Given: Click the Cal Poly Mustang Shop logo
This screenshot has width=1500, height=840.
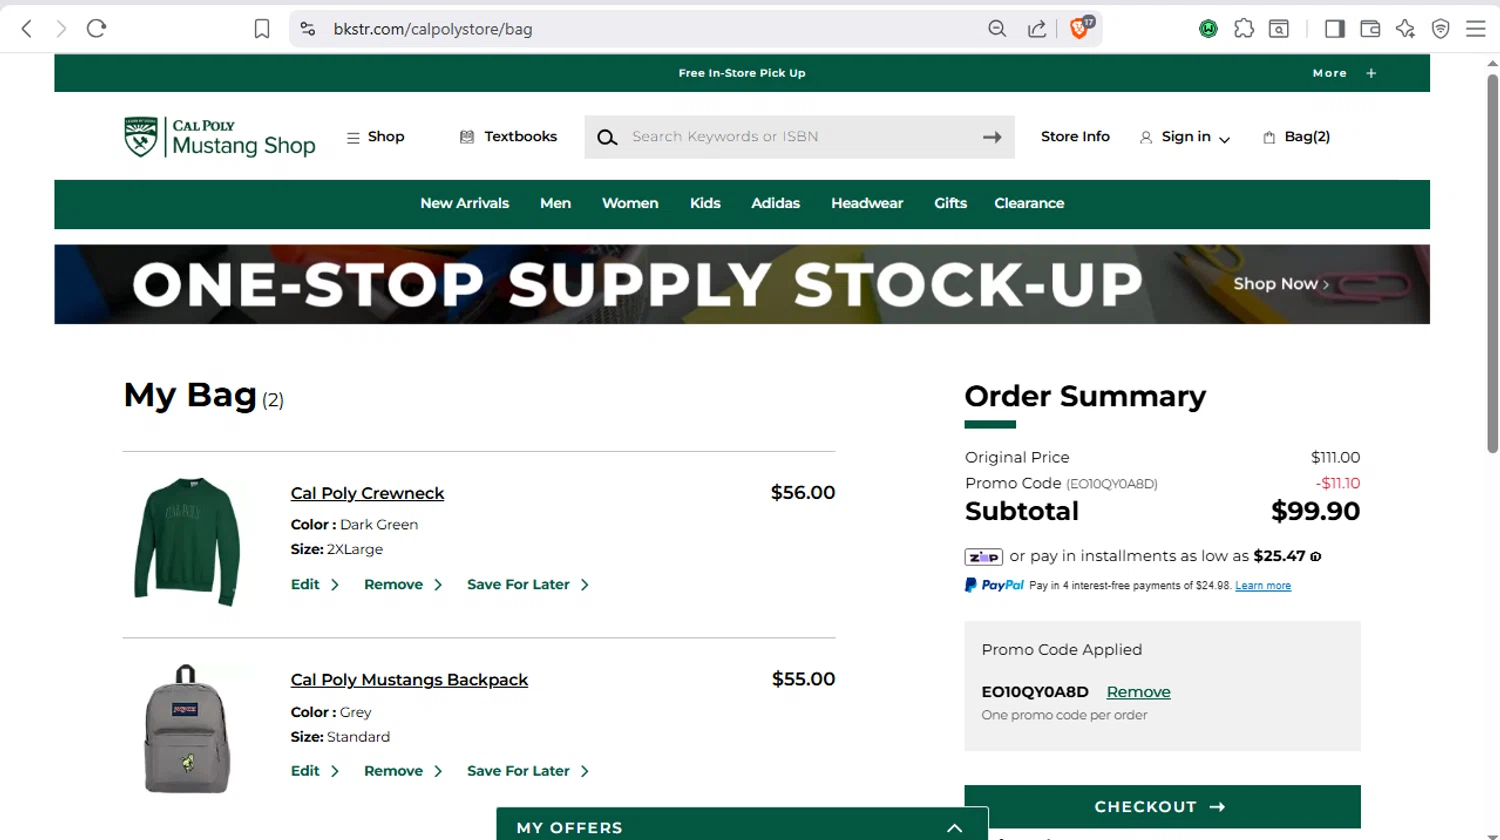Looking at the screenshot, I should (x=220, y=137).
